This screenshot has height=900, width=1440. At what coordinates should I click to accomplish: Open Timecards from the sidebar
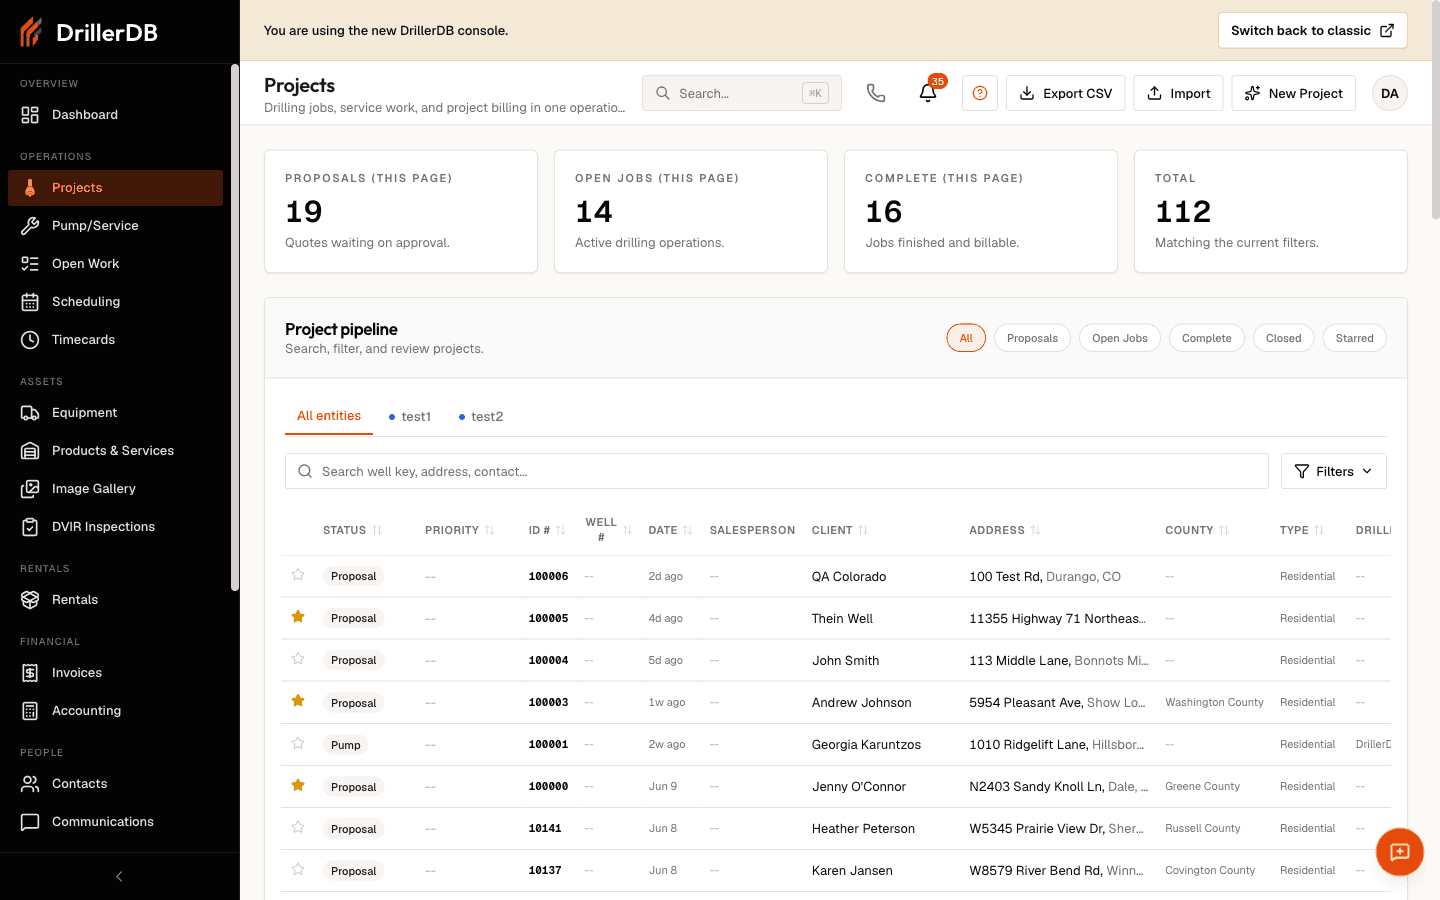(115, 340)
